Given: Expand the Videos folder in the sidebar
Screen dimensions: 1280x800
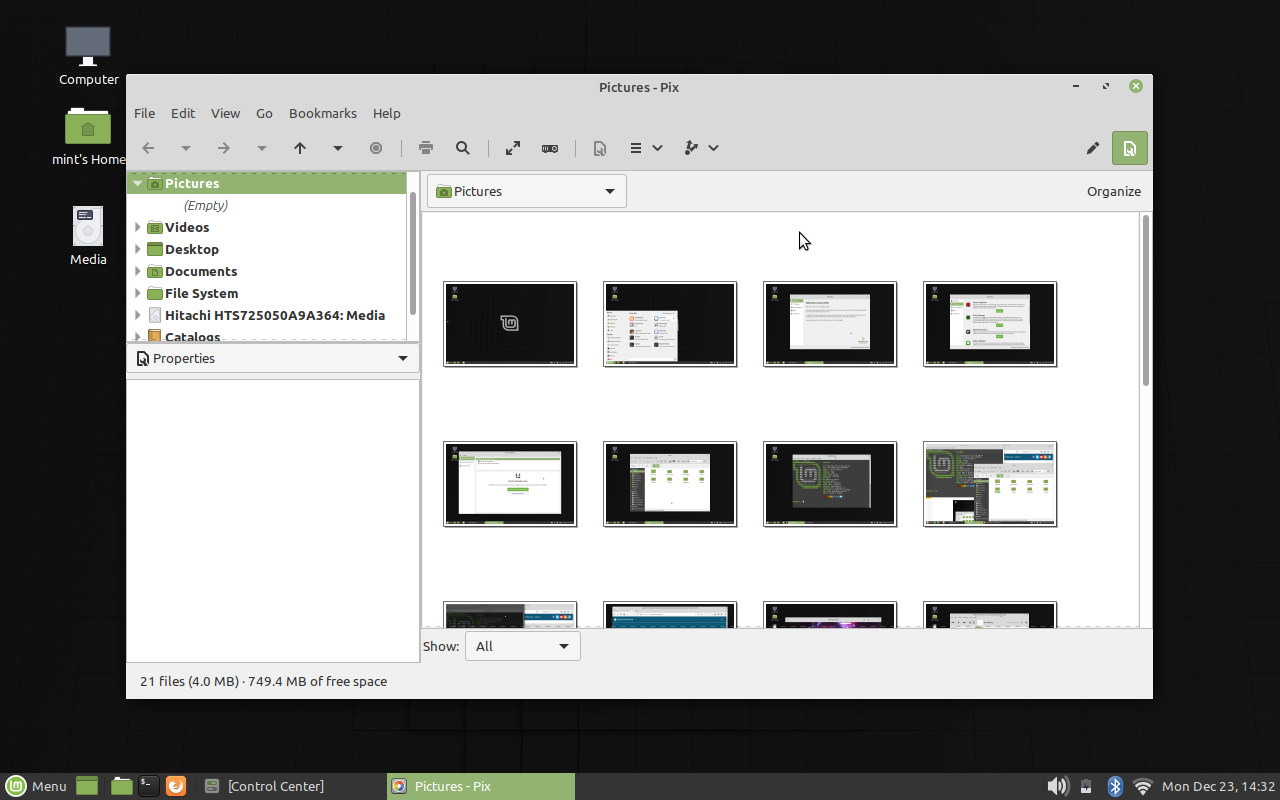Looking at the screenshot, I should pyautogui.click(x=139, y=227).
